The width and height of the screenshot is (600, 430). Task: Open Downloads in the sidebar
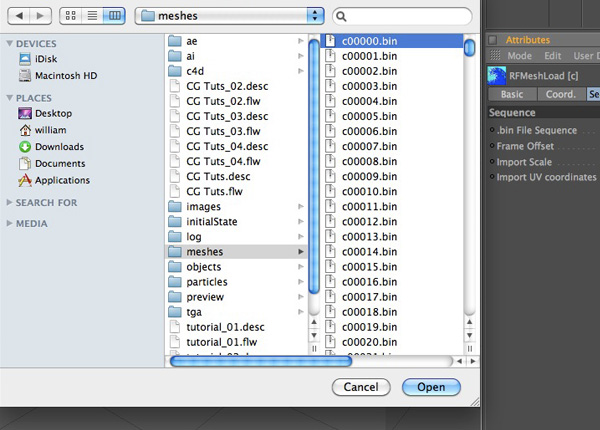point(51,147)
